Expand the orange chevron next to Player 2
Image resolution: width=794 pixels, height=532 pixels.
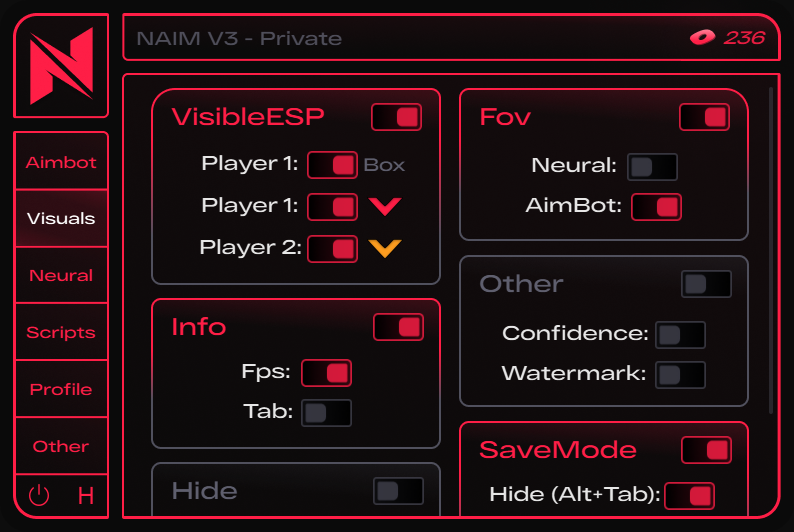(385, 248)
